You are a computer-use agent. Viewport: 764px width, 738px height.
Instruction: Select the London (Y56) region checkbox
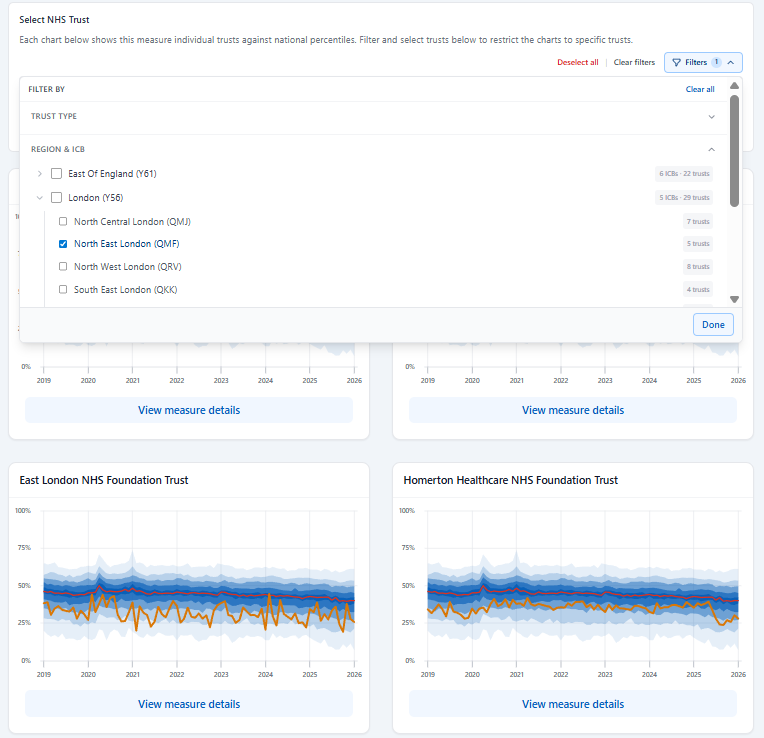click(x=57, y=198)
